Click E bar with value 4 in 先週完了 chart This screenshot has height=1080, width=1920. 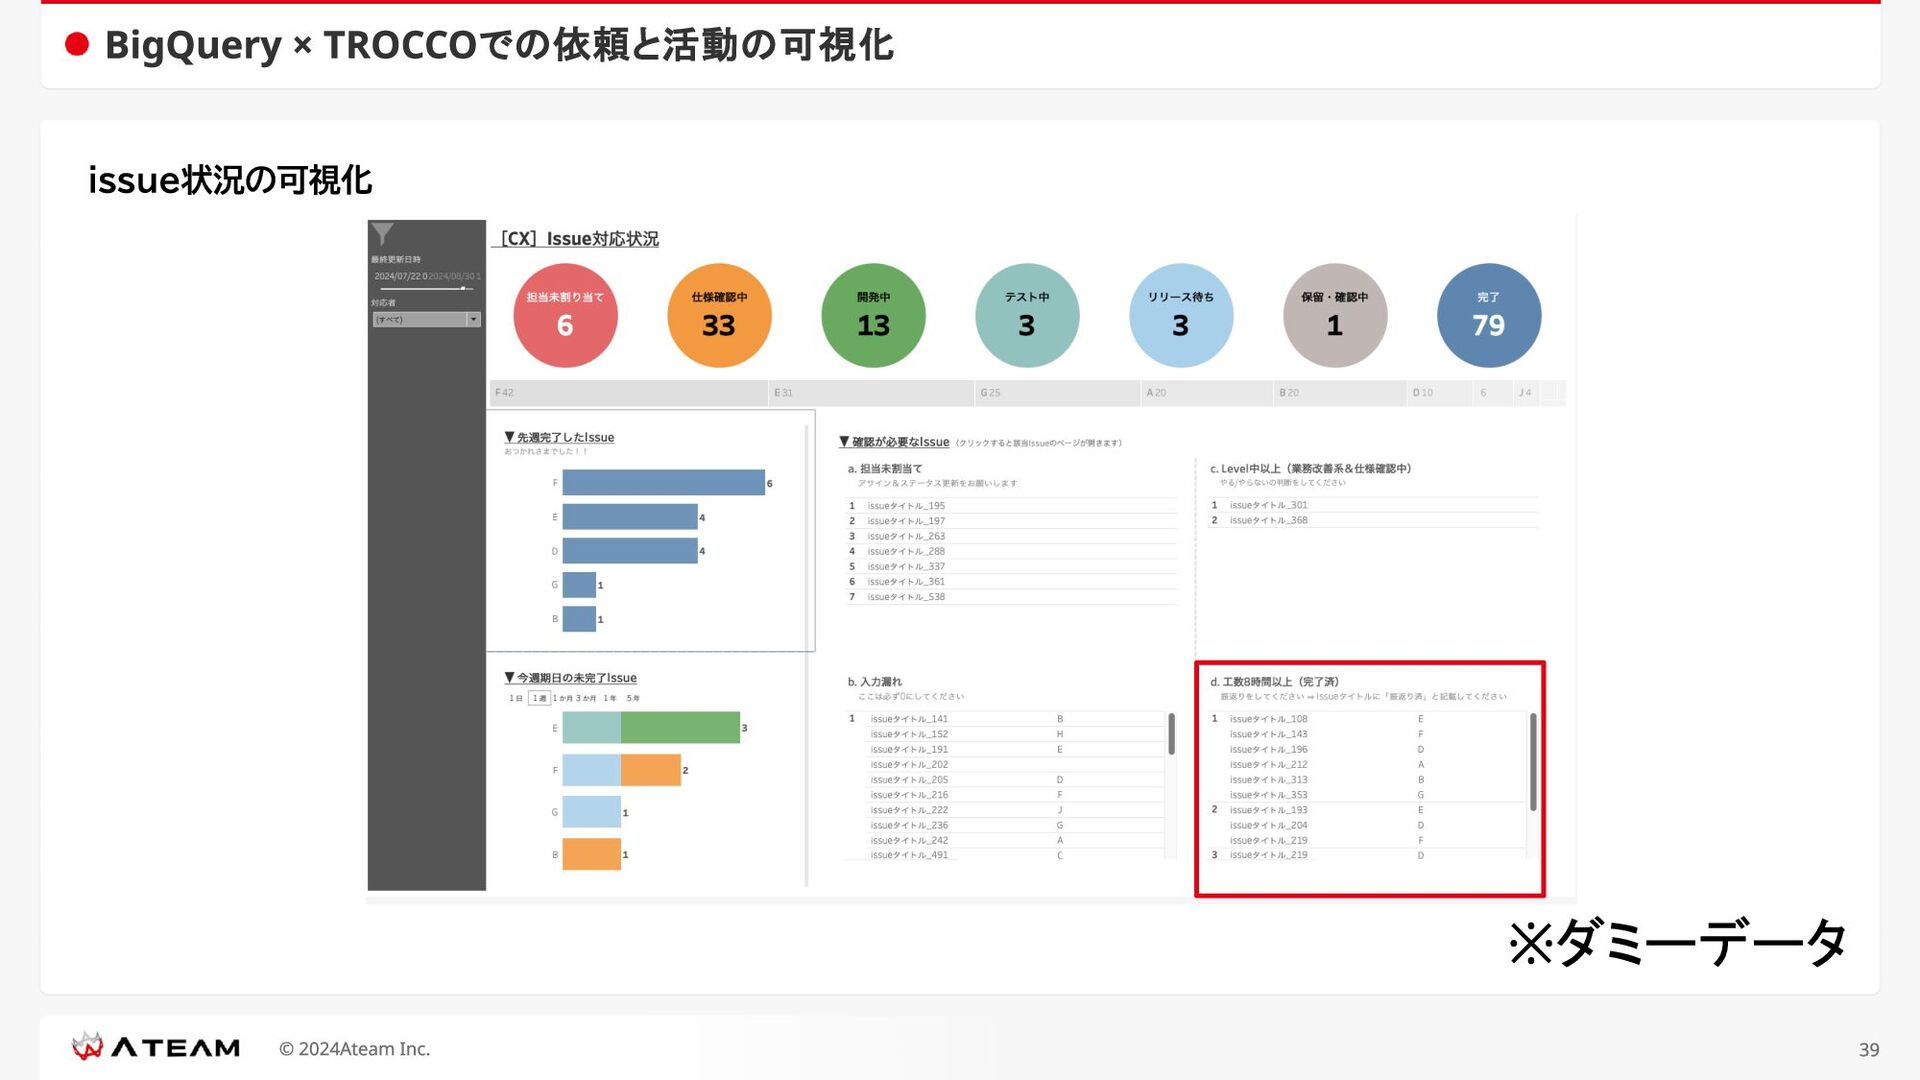pyautogui.click(x=630, y=517)
